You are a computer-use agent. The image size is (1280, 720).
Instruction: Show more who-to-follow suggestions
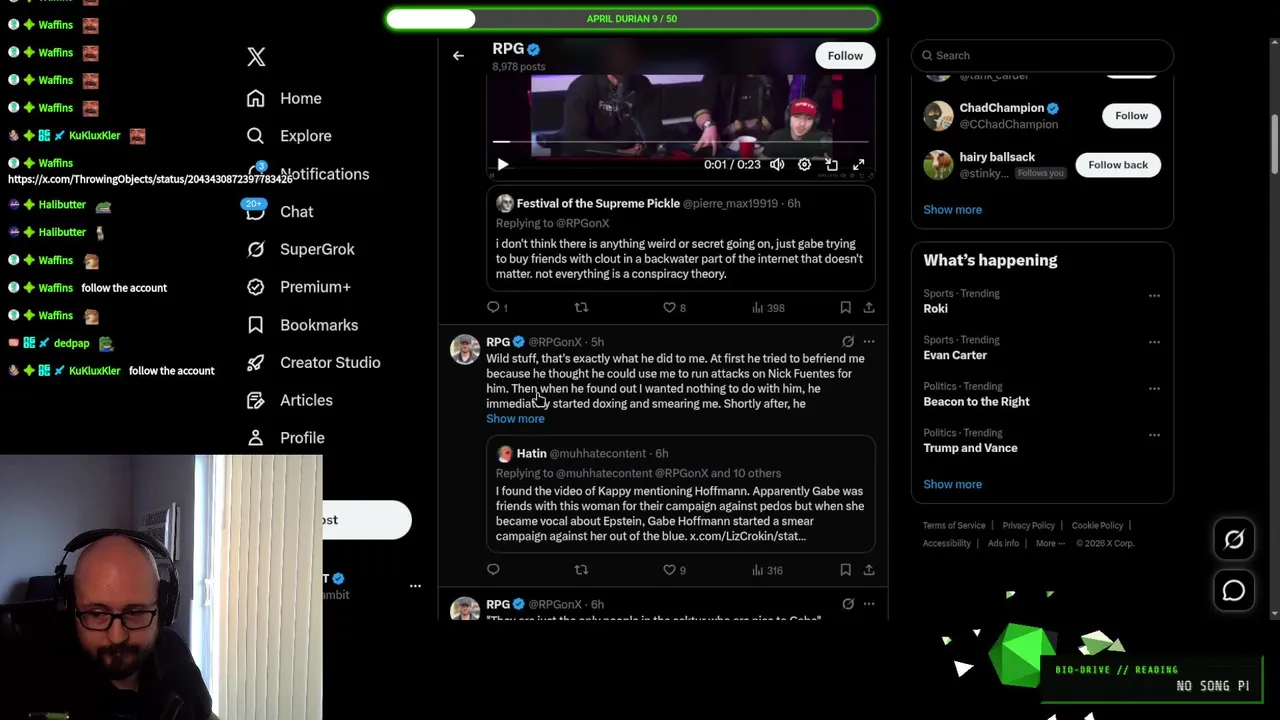pos(952,210)
